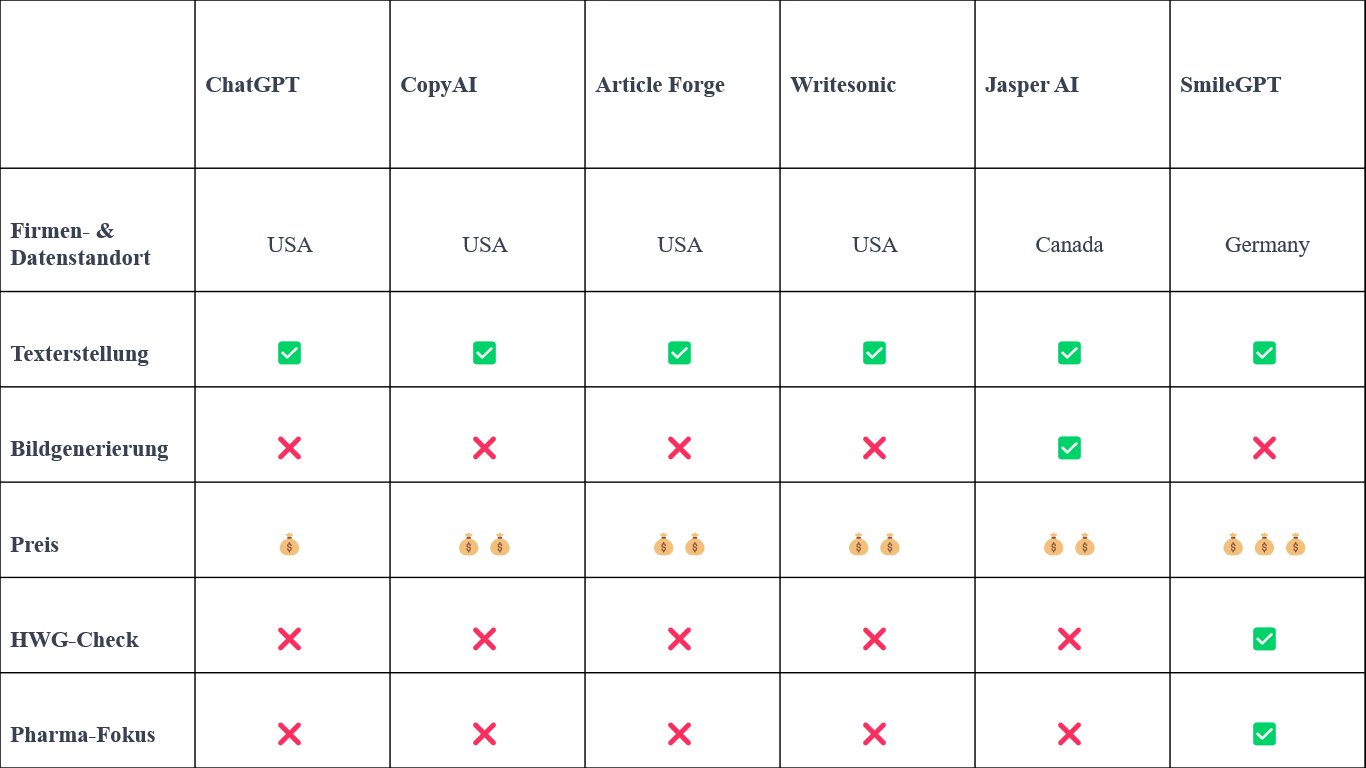Click the SmileGPT Pharma-Fokus green checkmark
The width and height of the screenshot is (1366, 768).
[x=1264, y=734]
